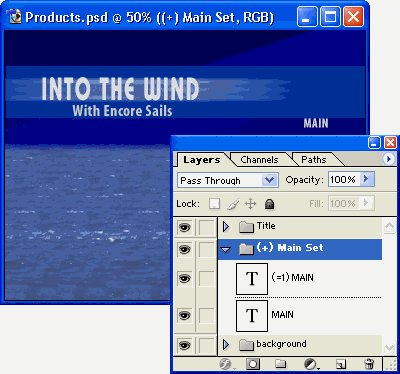Click the add layer mask icon

[x=253, y=364]
